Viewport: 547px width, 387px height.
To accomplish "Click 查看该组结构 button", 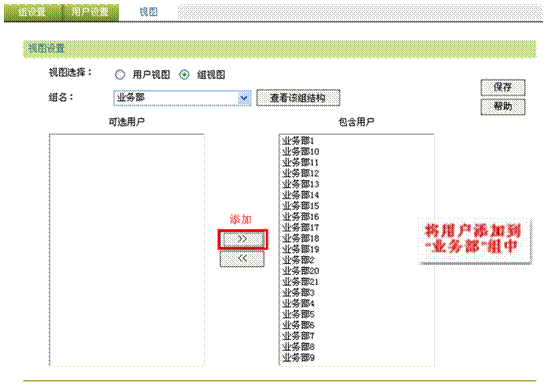I will click(298, 98).
